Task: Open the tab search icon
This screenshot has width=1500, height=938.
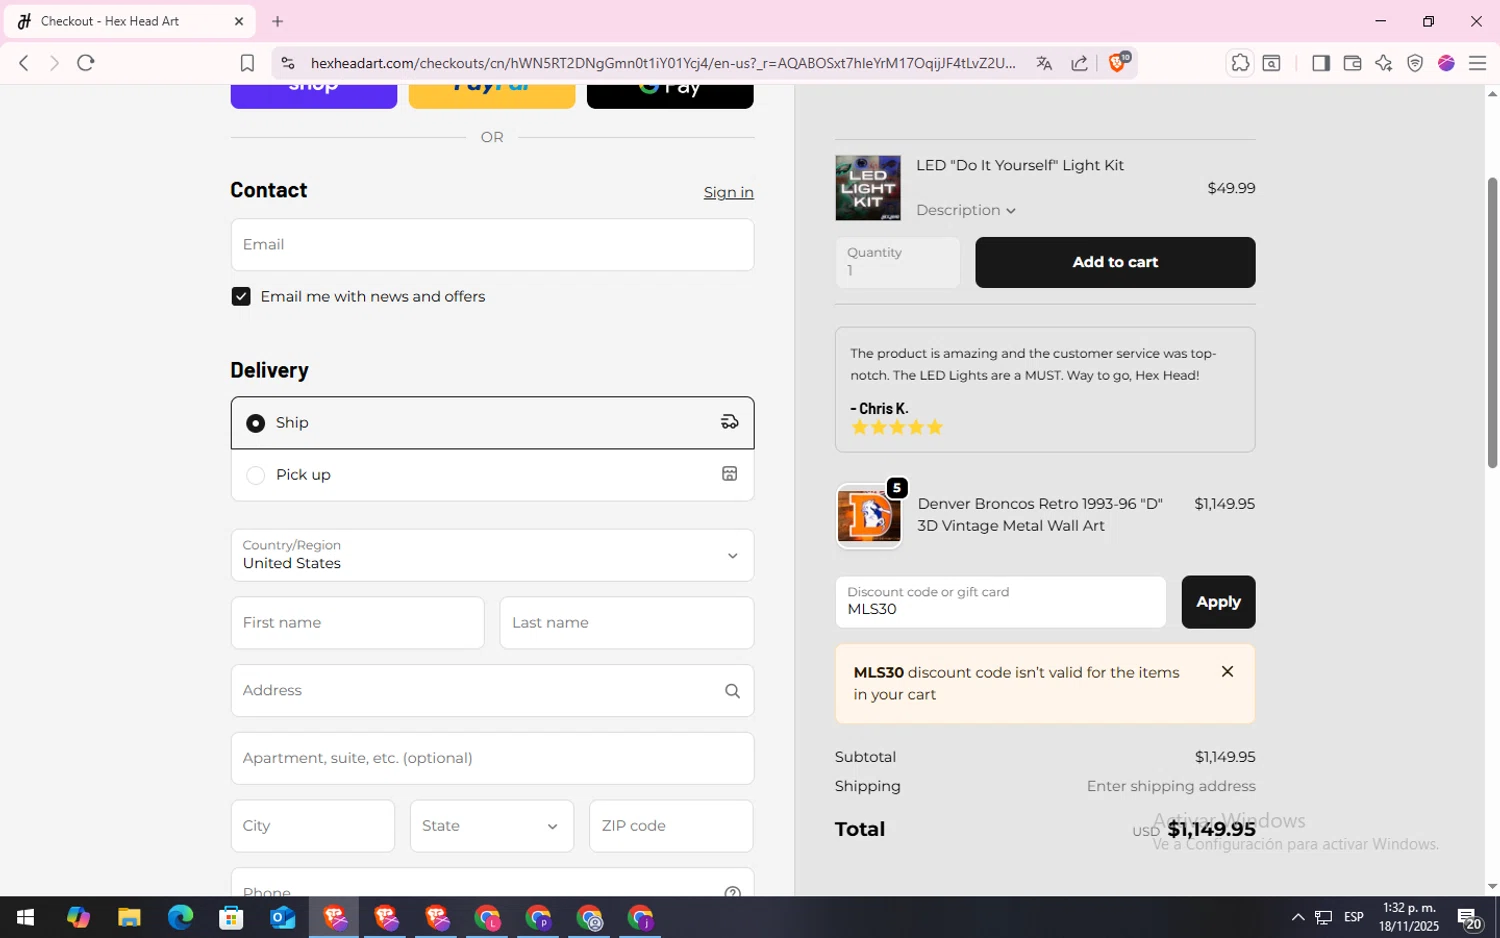Action: click(1271, 63)
